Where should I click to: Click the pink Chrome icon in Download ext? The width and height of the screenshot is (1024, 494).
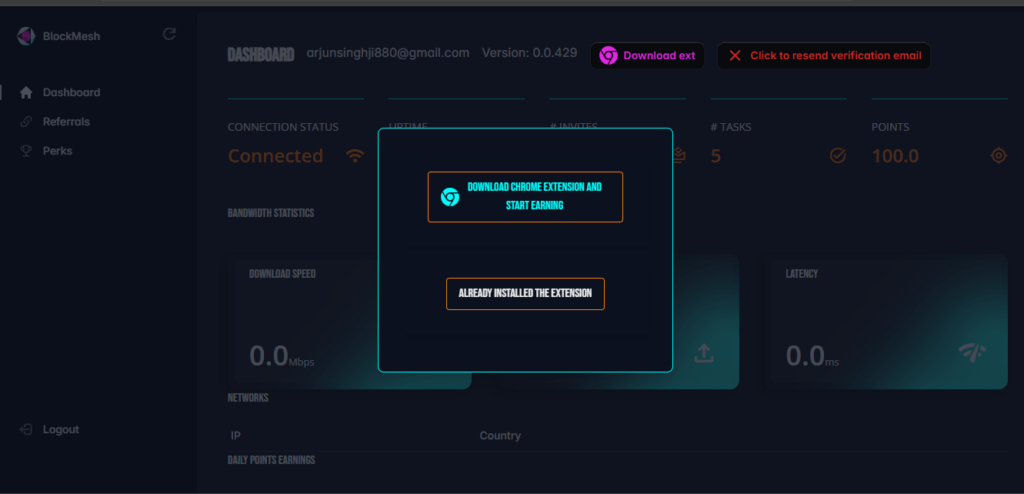[609, 56]
